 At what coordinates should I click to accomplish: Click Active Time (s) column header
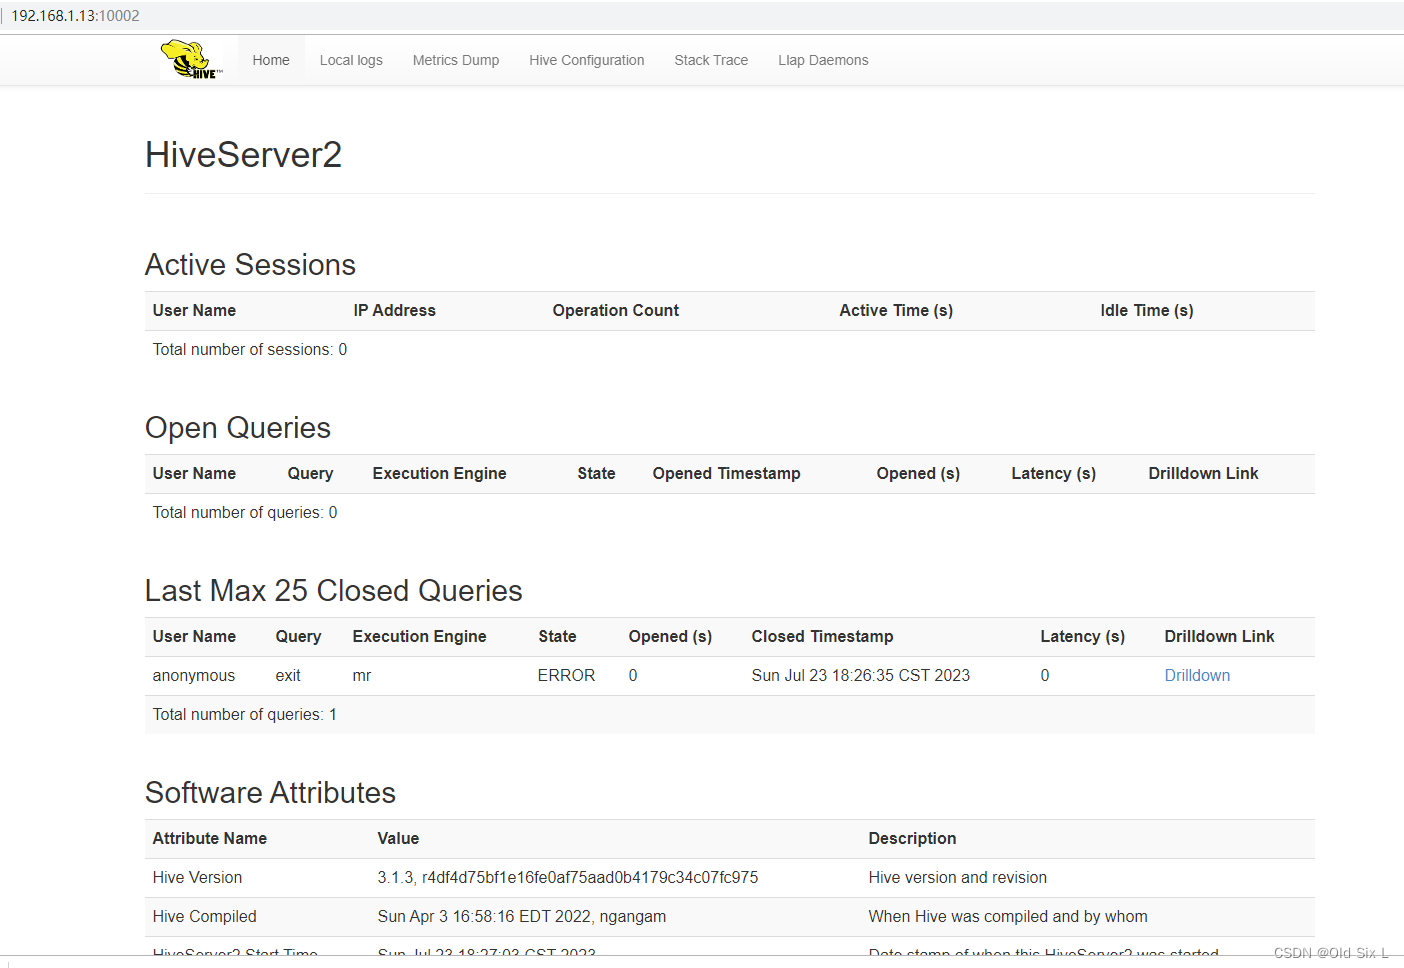tap(896, 311)
